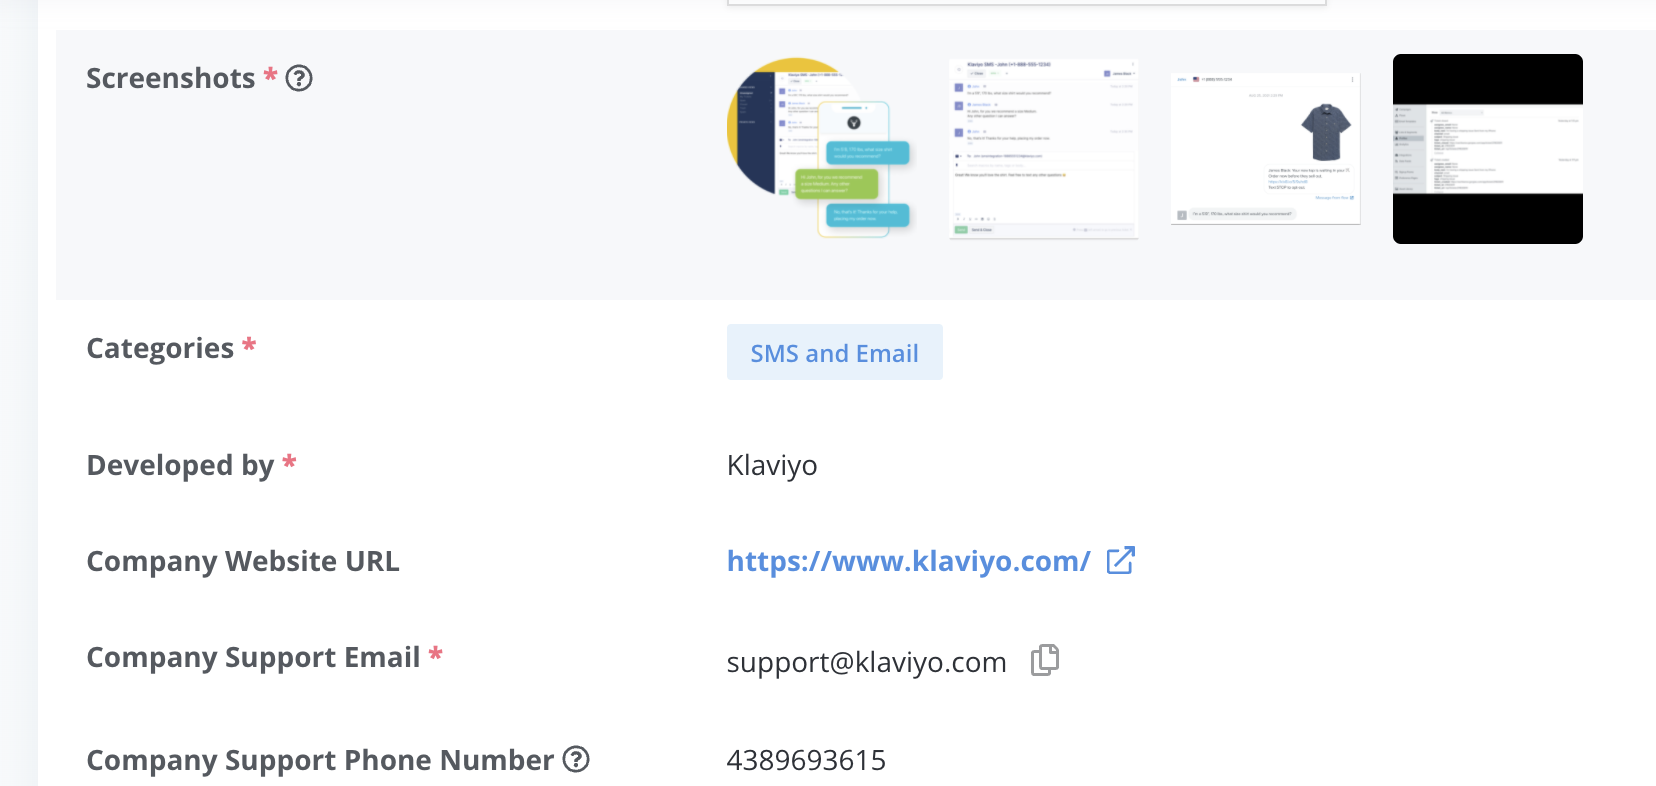
Task: Open the first screenshot with chat bubbles
Action: [x=822, y=148]
